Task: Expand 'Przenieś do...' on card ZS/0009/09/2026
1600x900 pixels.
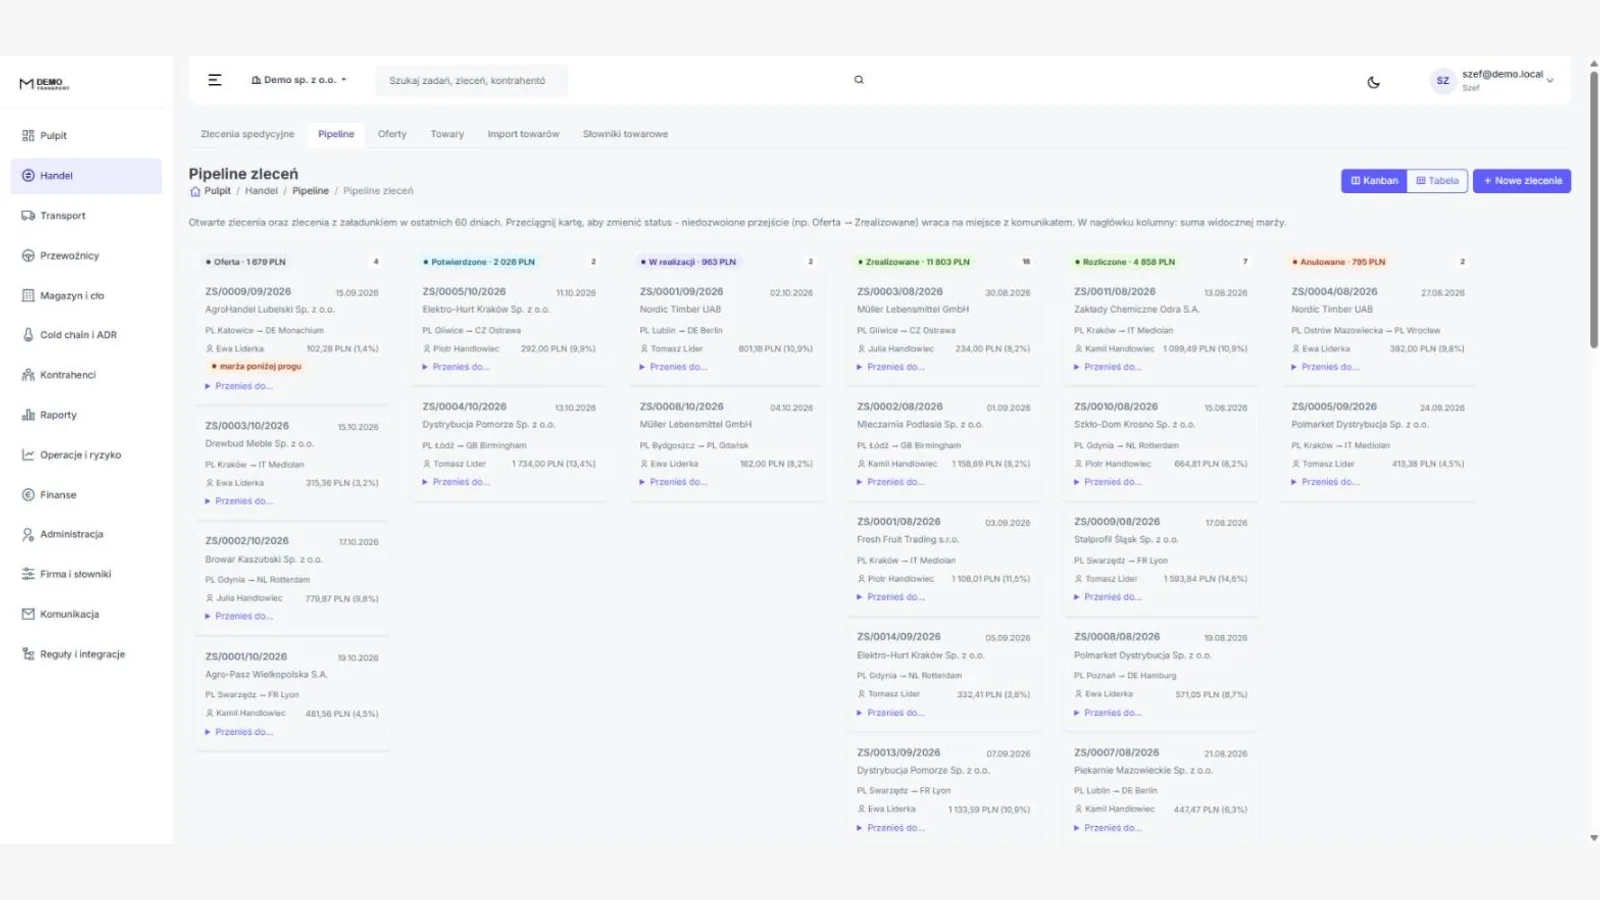Action: point(239,386)
